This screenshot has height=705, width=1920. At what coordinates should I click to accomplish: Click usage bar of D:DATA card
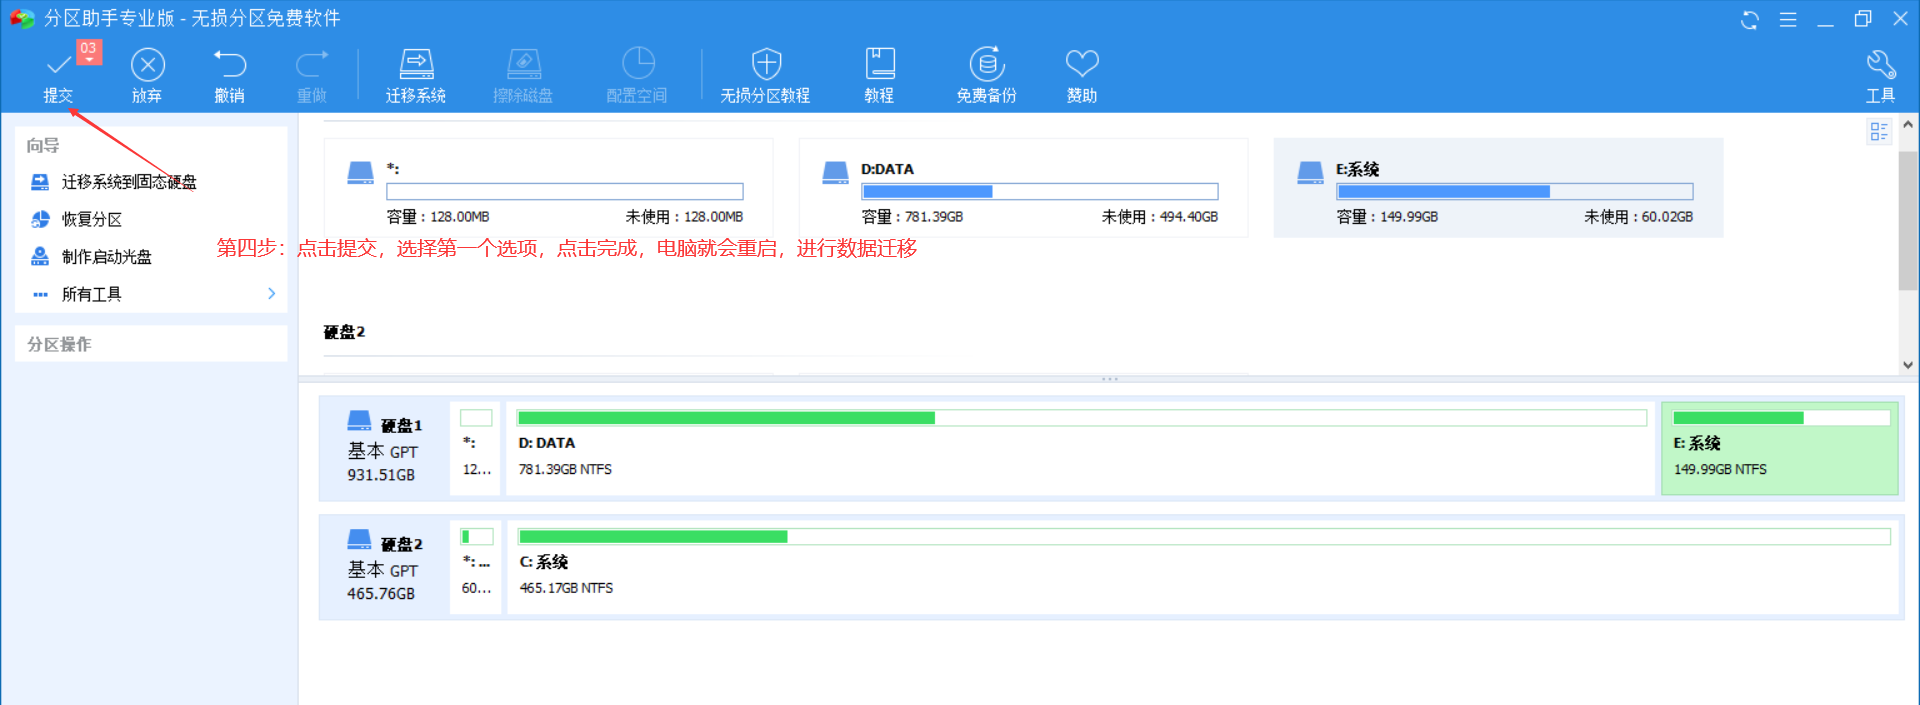click(1040, 192)
